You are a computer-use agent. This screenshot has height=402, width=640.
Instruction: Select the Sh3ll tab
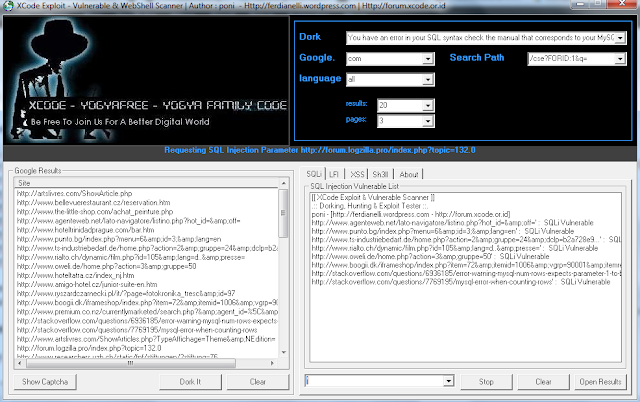click(x=380, y=174)
